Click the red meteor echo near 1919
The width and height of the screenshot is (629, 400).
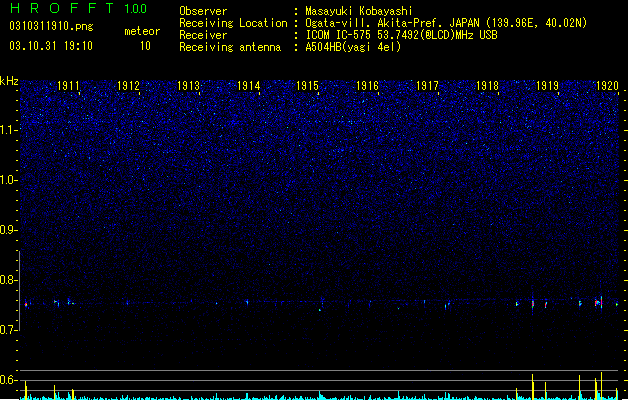coord(533,304)
